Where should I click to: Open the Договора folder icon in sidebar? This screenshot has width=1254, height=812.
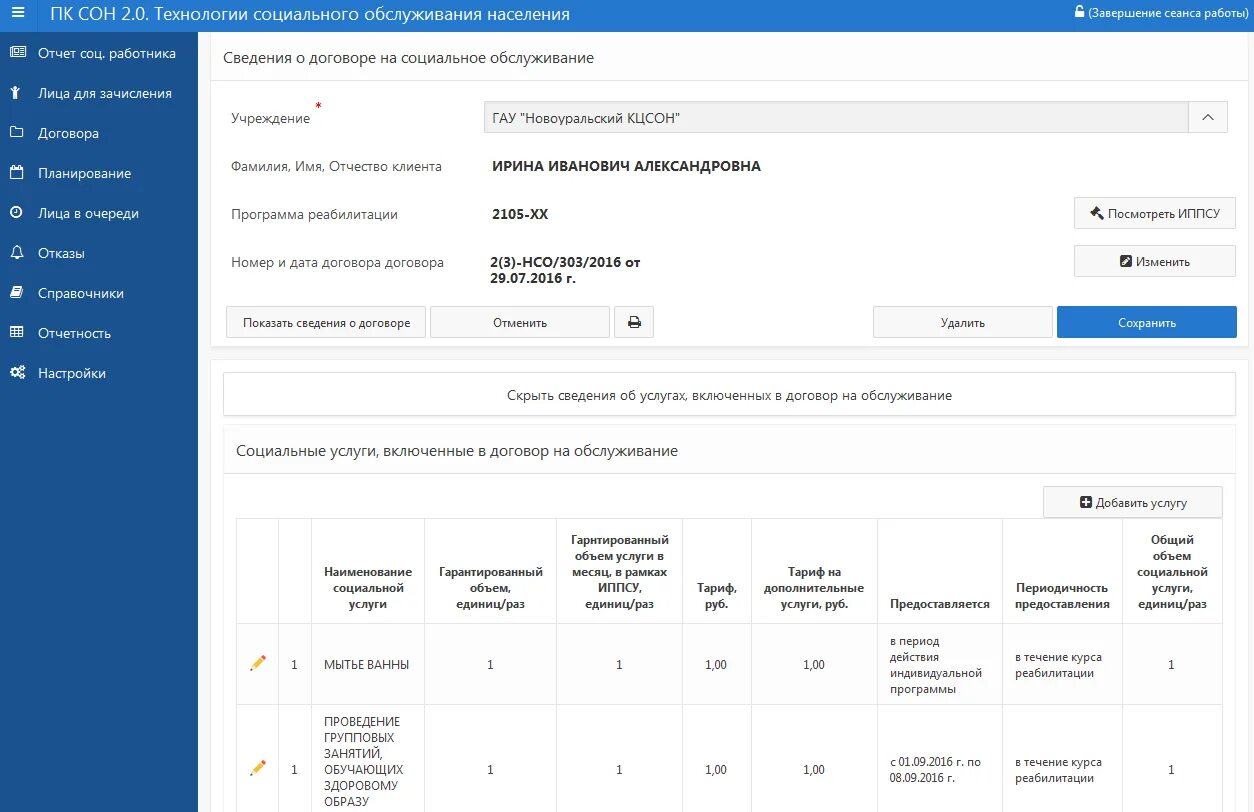pos(16,132)
